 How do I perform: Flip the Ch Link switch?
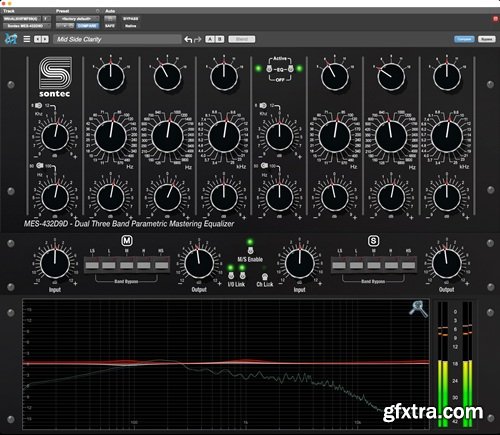[x=265, y=277]
